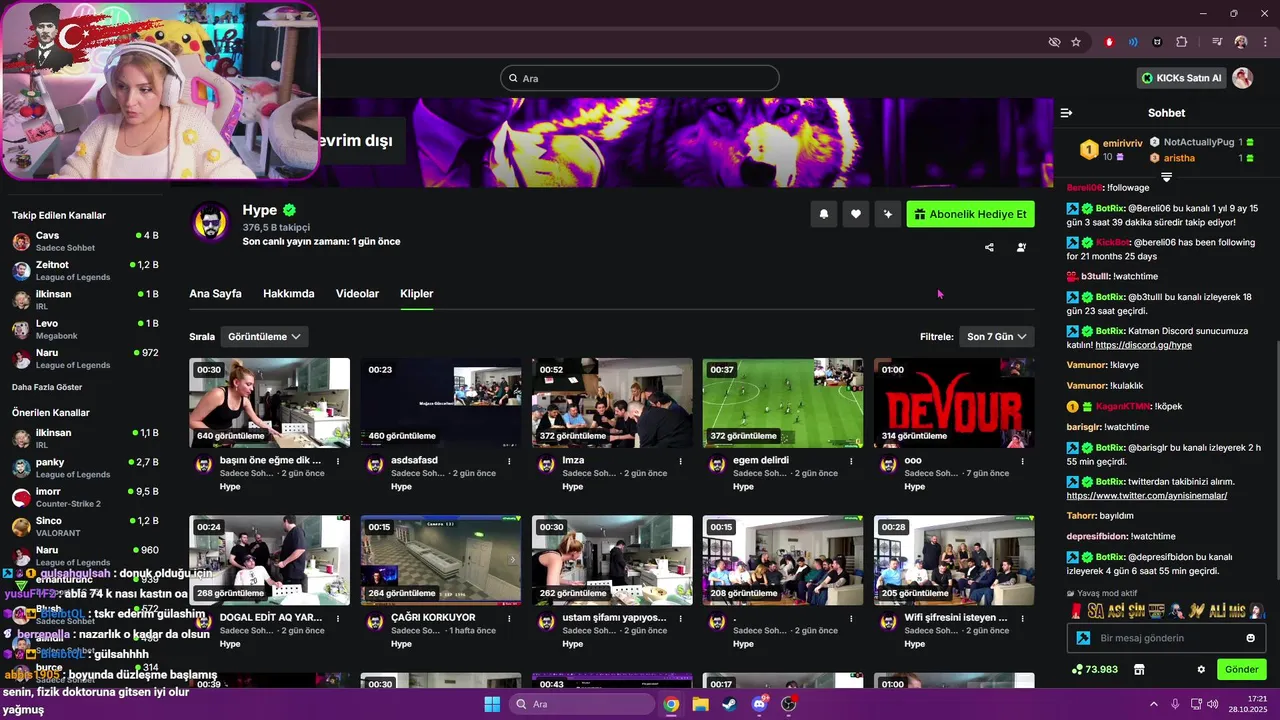Click the 'SA' emote in the quick emote bar
The width and height of the screenshot is (1280, 720).
click(1096, 610)
